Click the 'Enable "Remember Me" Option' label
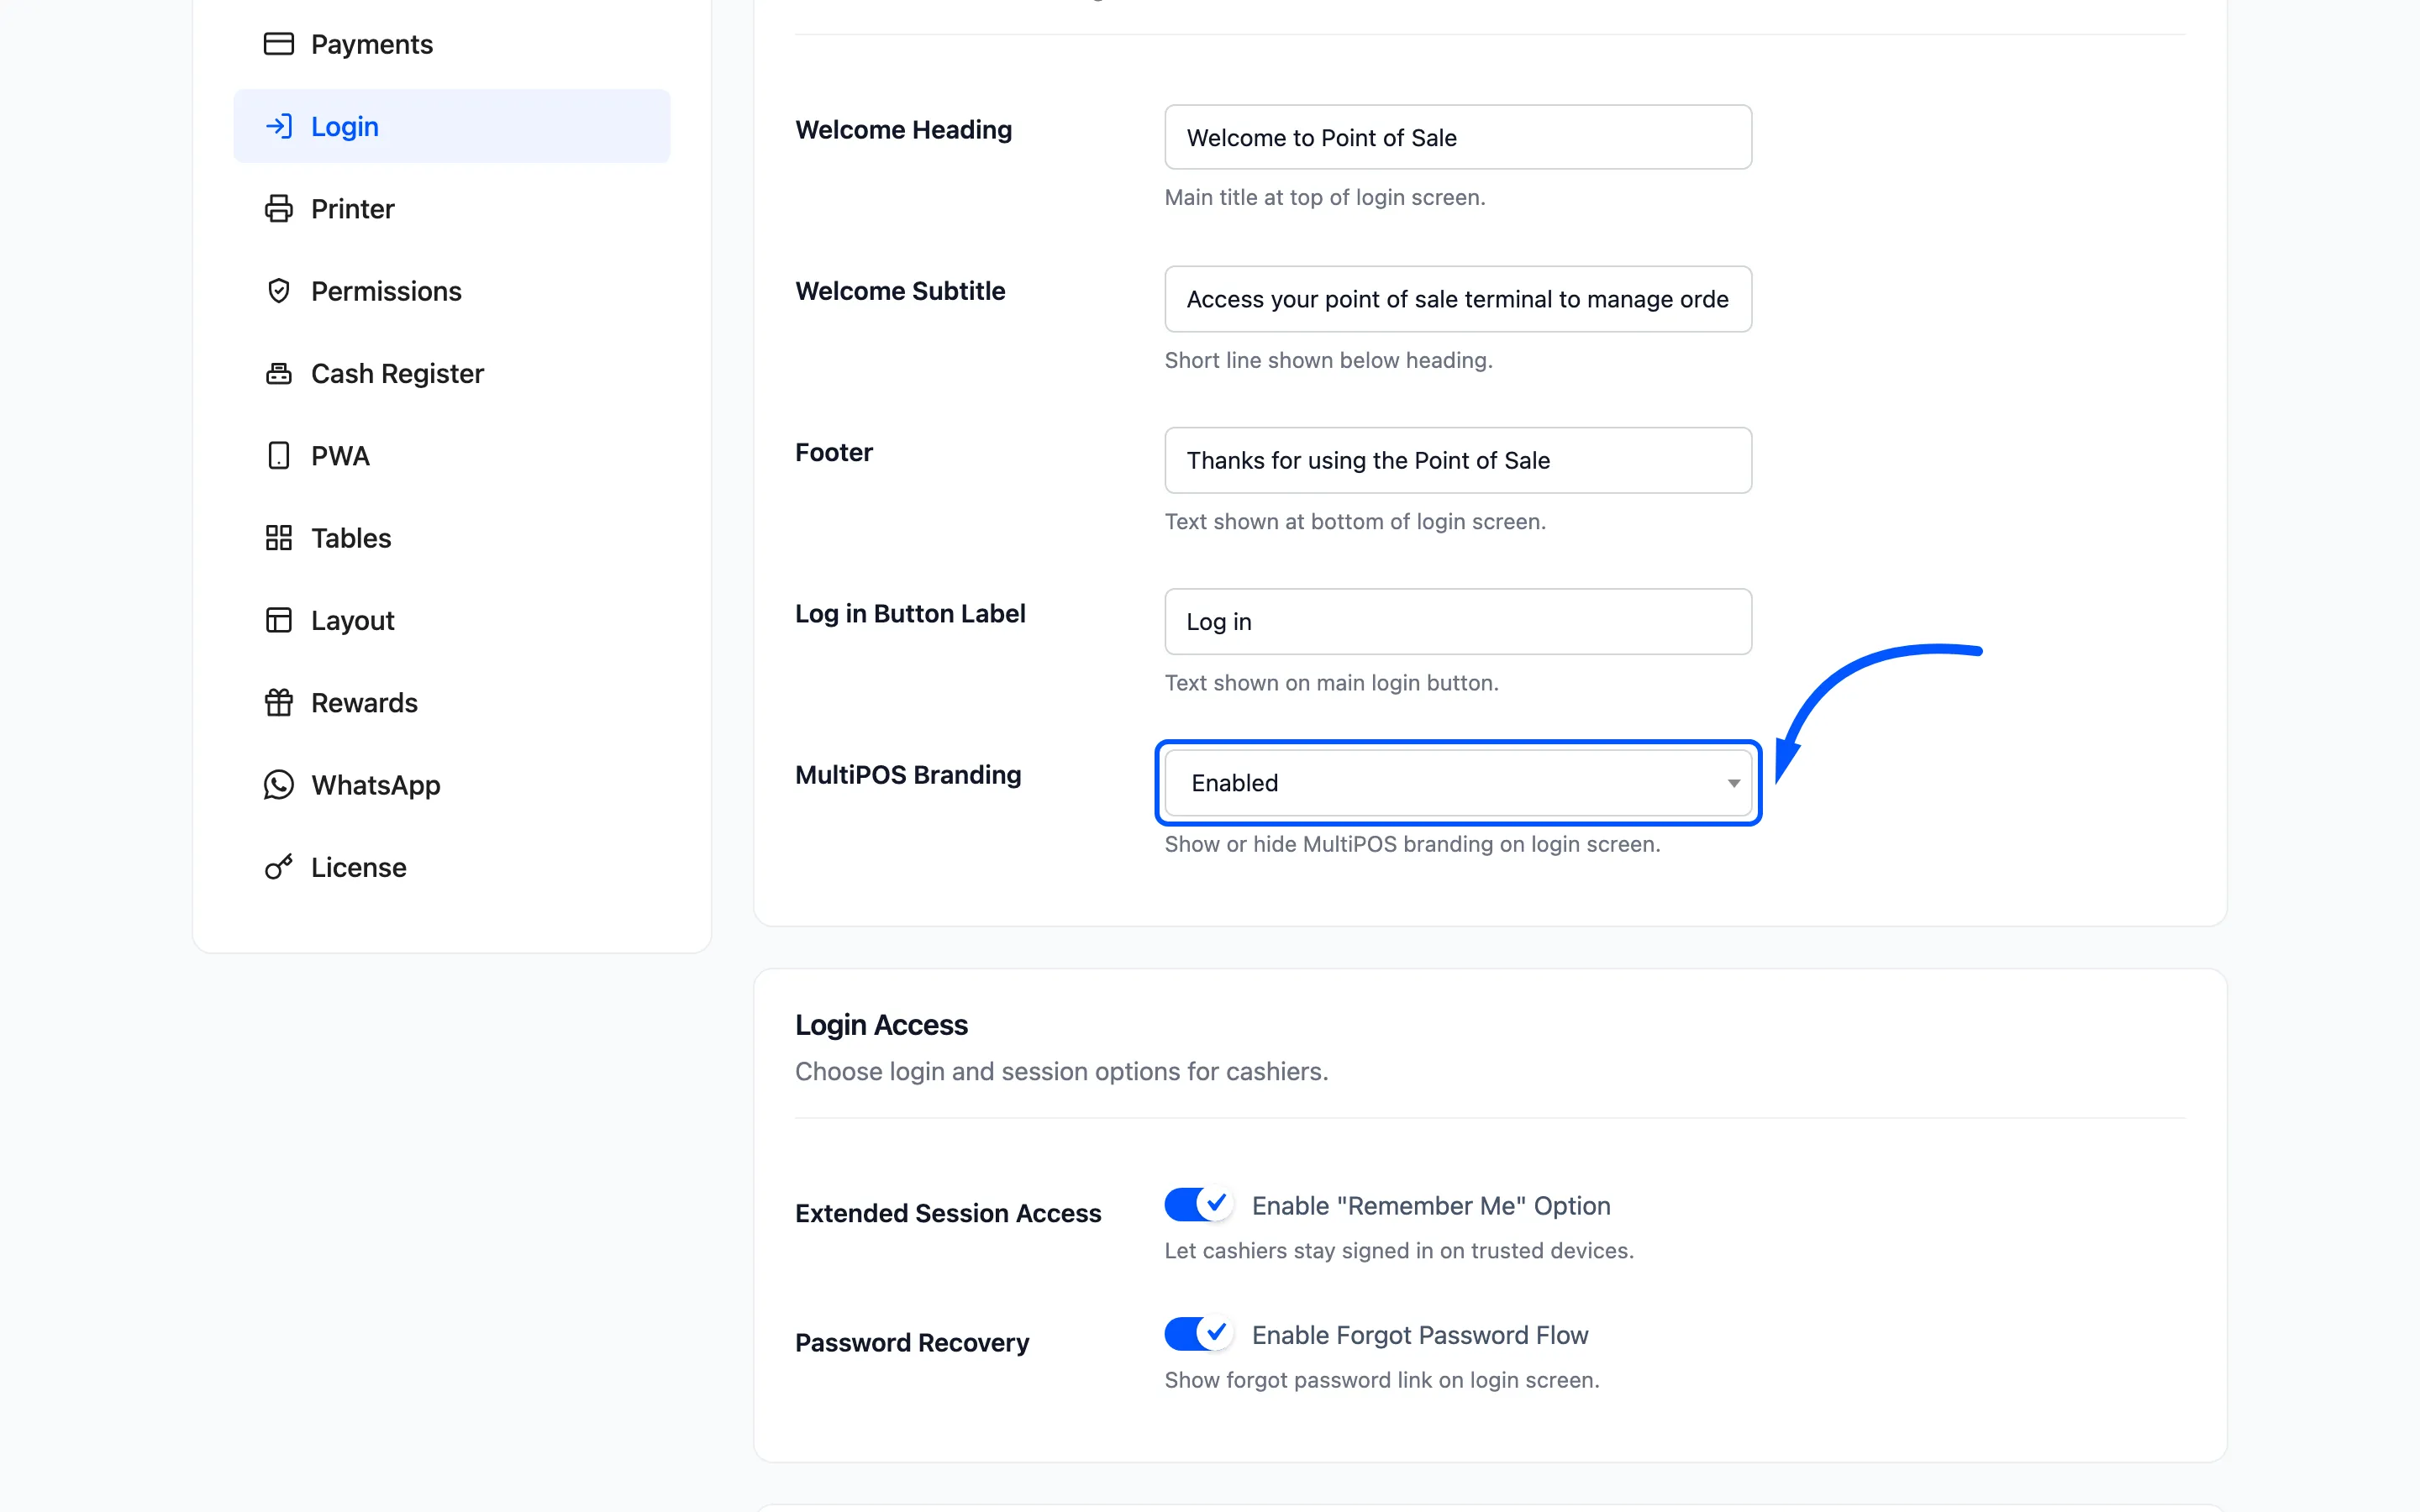The image size is (2420, 1512). click(x=1431, y=1206)
